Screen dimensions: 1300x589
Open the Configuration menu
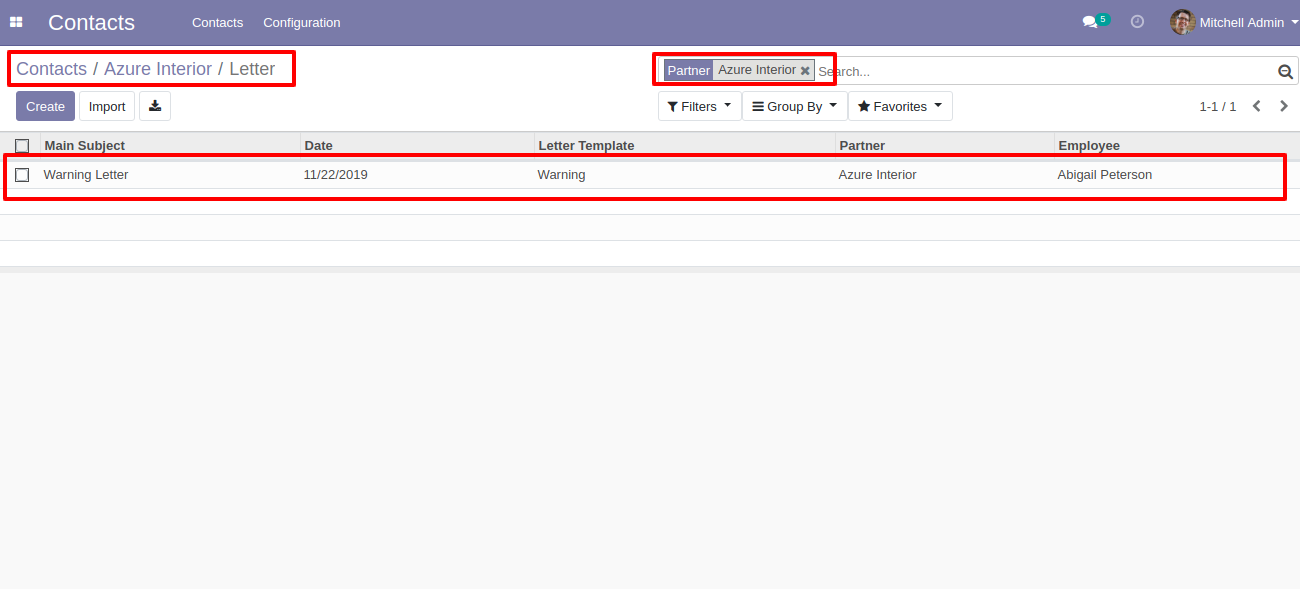click(302, 22)
